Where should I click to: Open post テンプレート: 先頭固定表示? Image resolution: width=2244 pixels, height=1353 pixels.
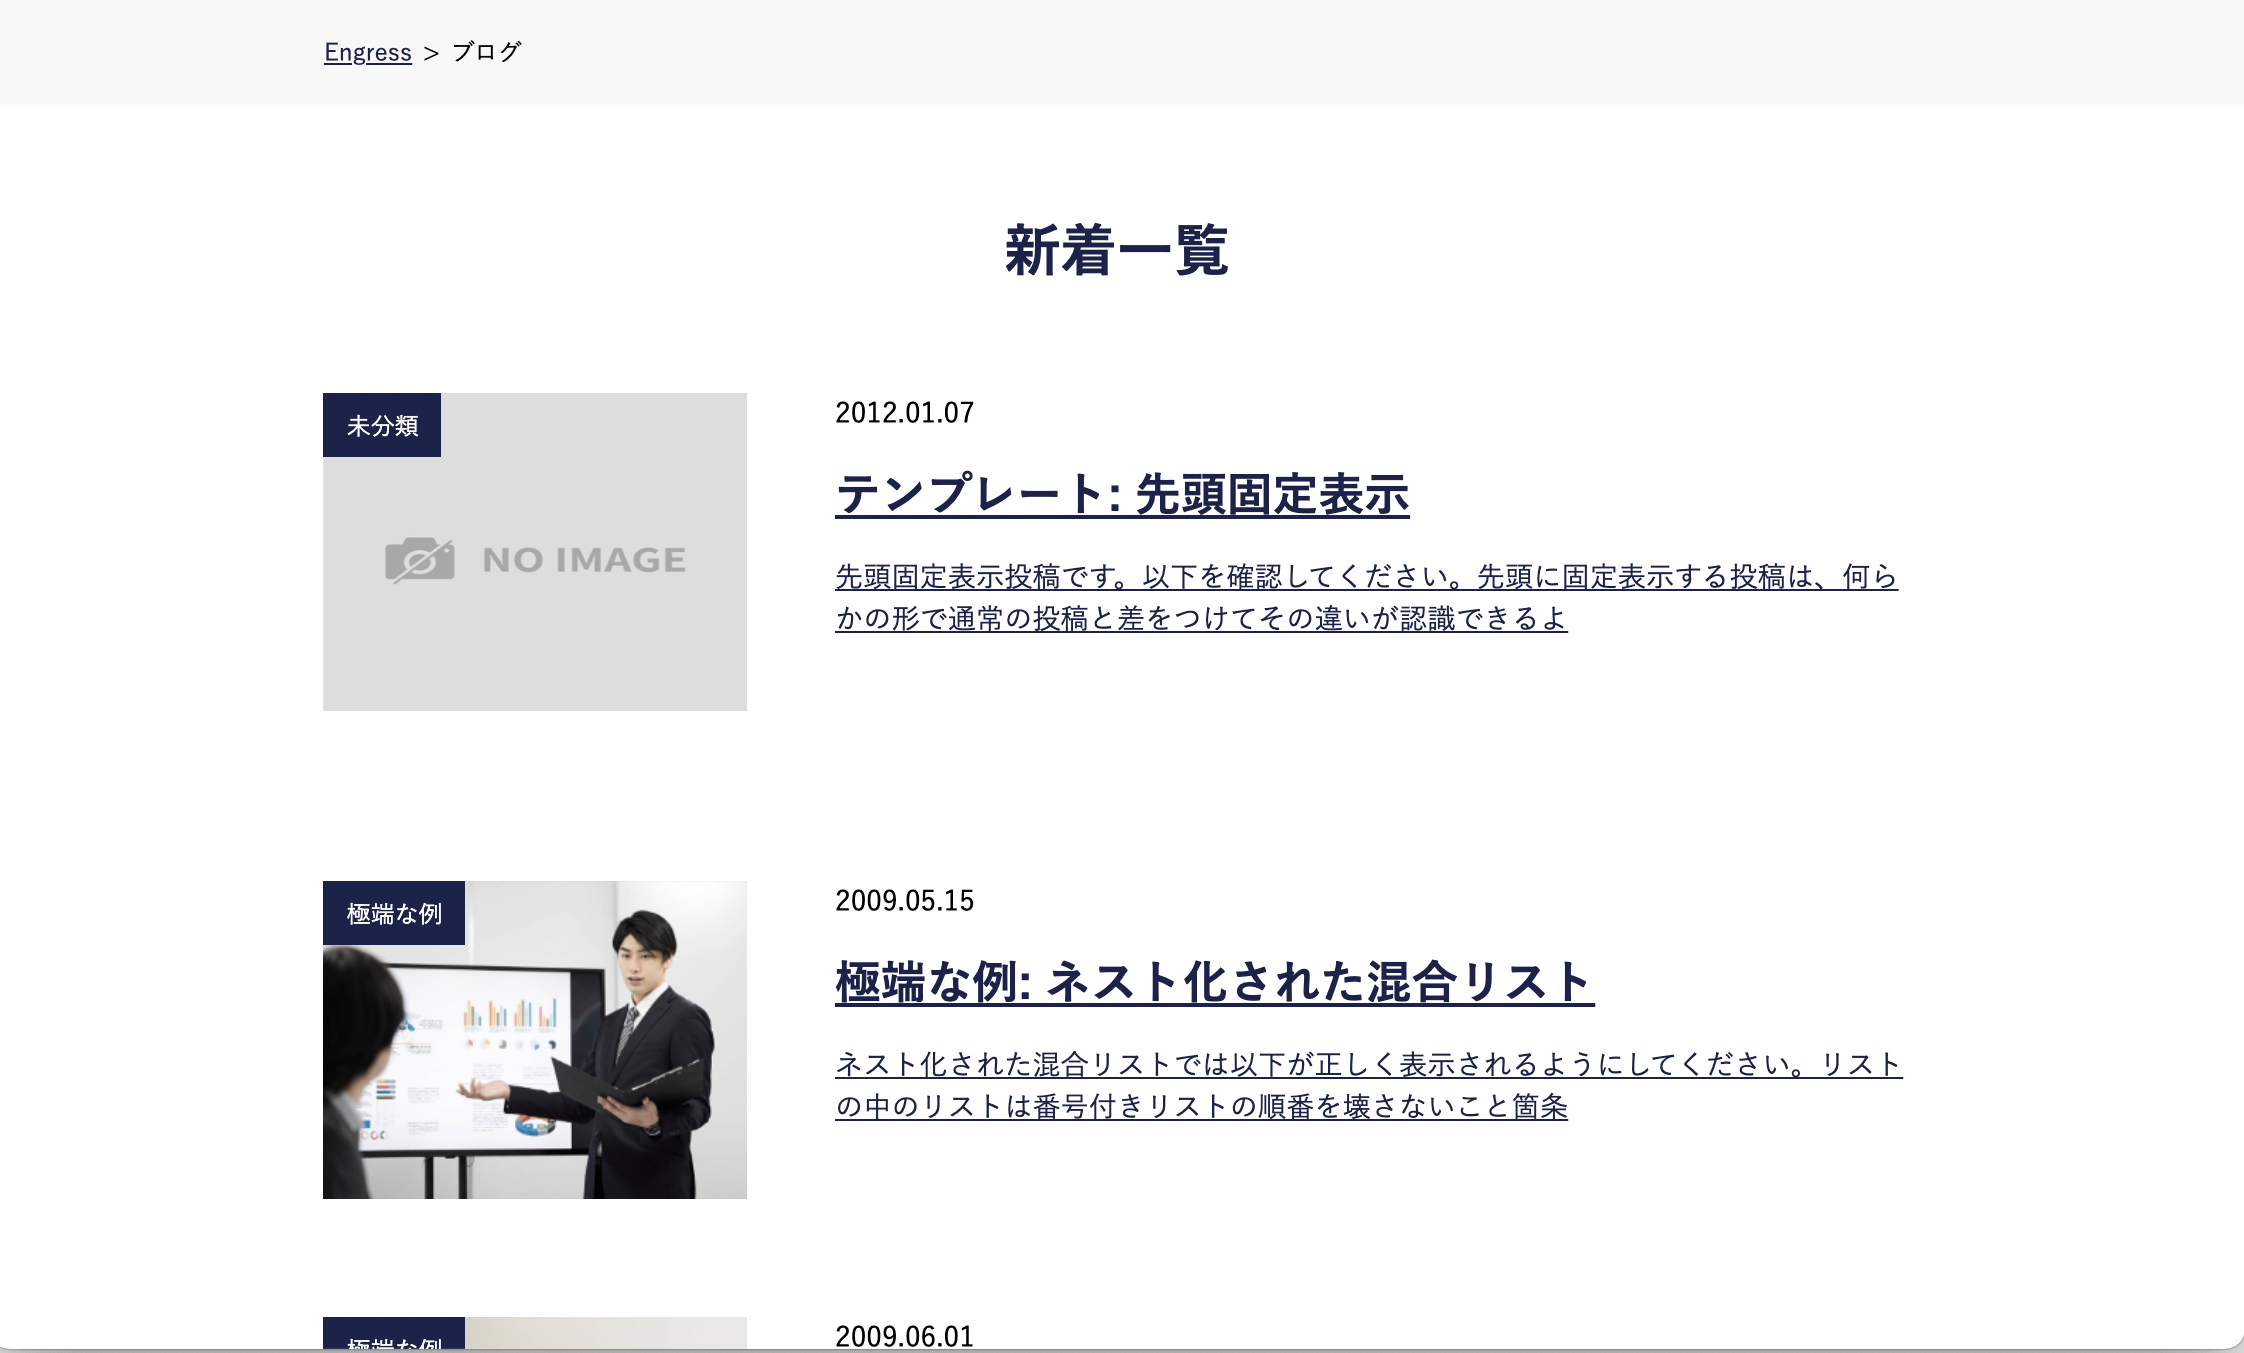[1121, 495]
